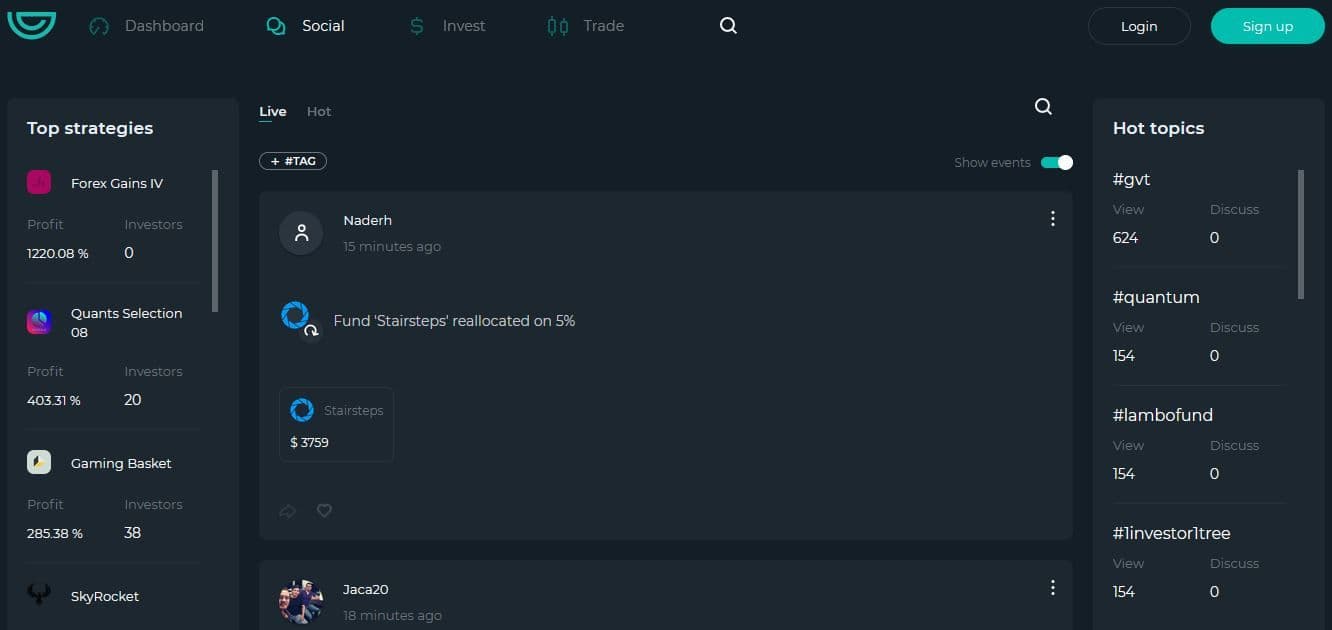Open the three-dot menu on Jaca20's post
This screenshot has width=1332, height=630.
[x=1052, y=588]
